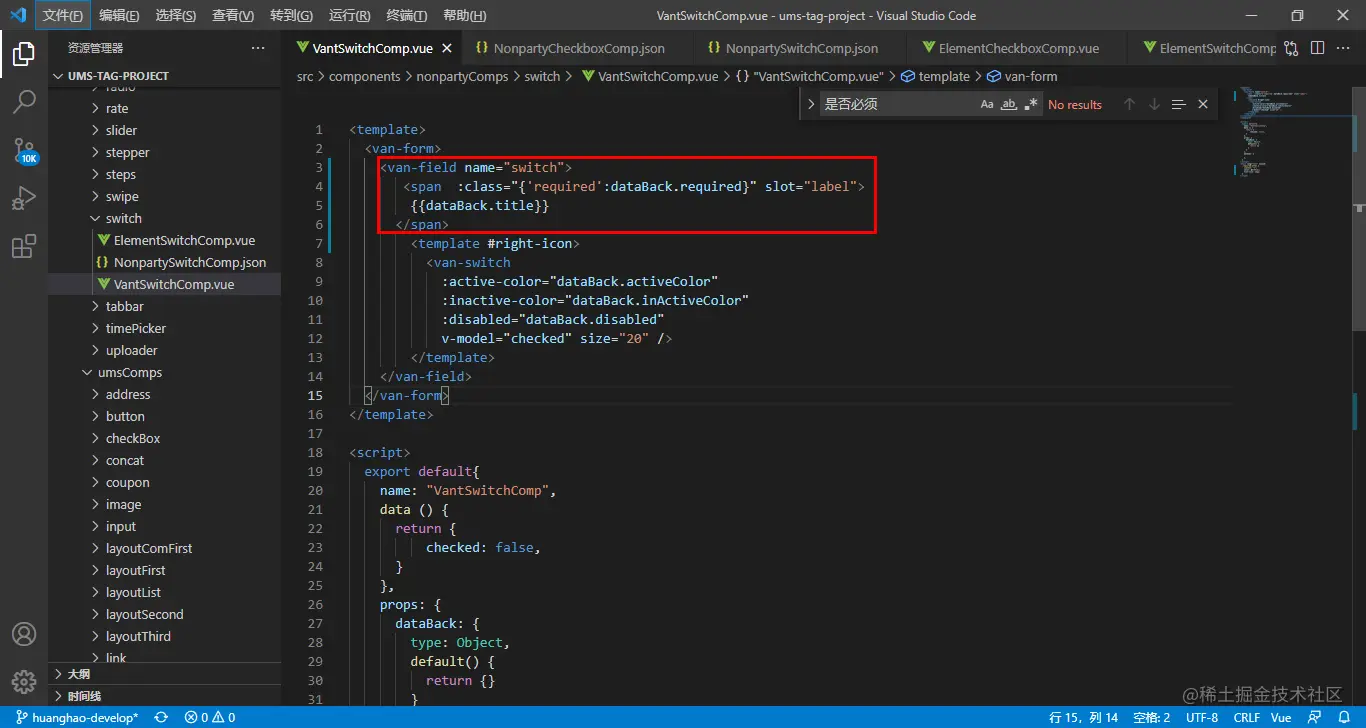Open explorer more actions ellipsis
1366x728 pixels.
258,48
